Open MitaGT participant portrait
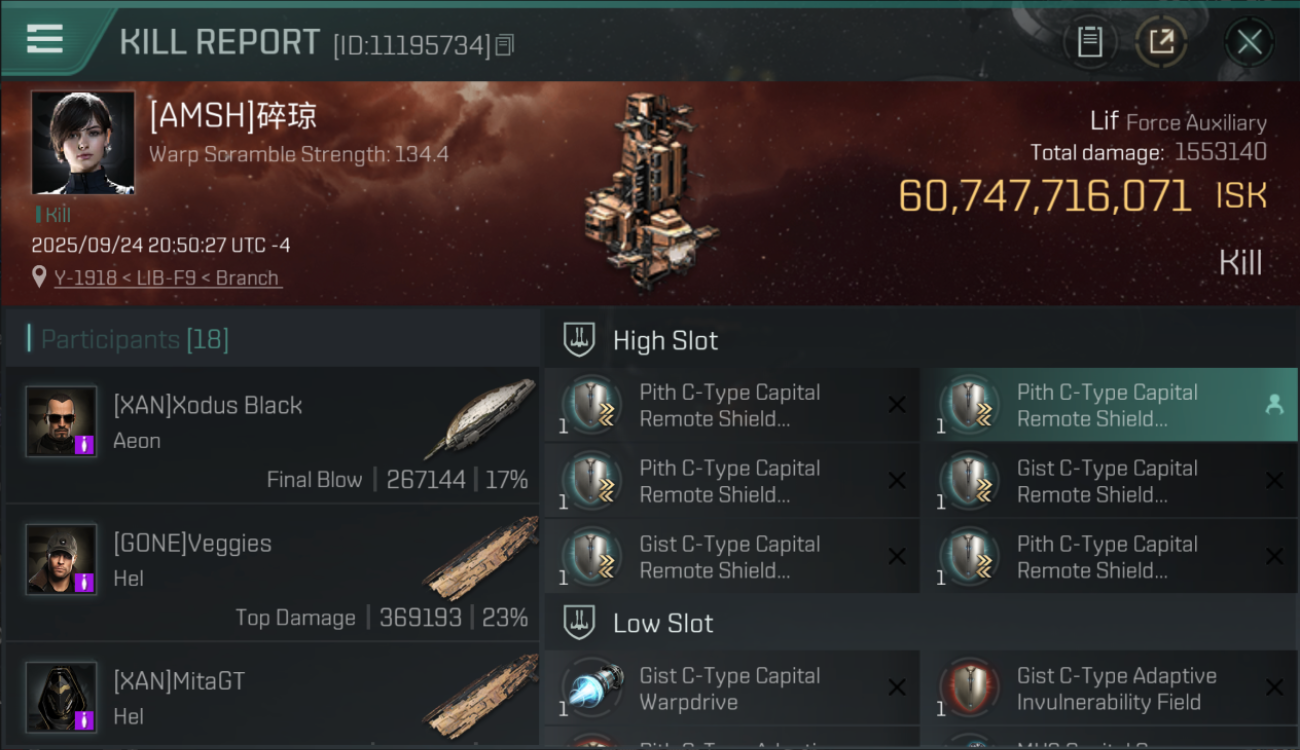This screenshot has height=750, width=1300. pyautogui.click(x=62, y=696)
